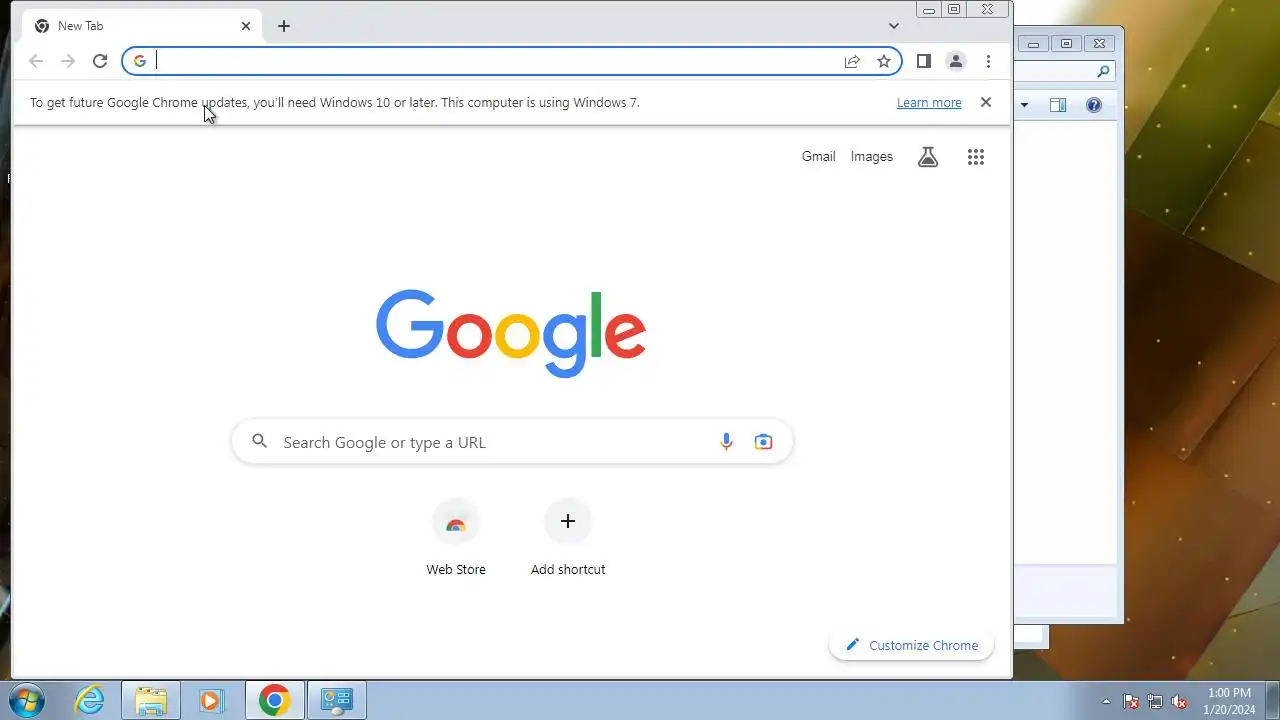Screen dimensions: 1280x720
Task: Open the Chrome three-dot menu
Action: pos(988,61)
